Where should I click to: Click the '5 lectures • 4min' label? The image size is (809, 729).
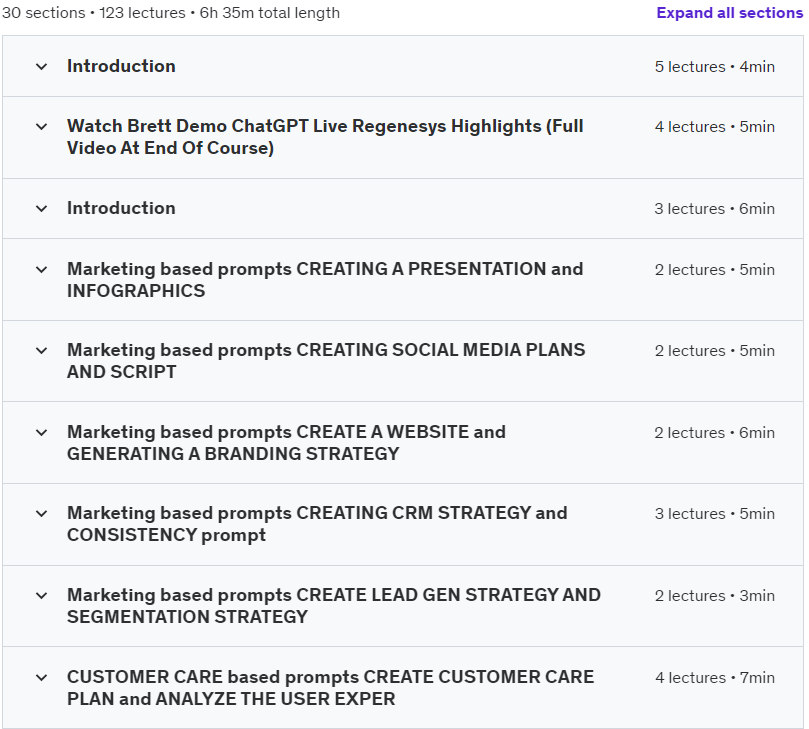point(715,67)
